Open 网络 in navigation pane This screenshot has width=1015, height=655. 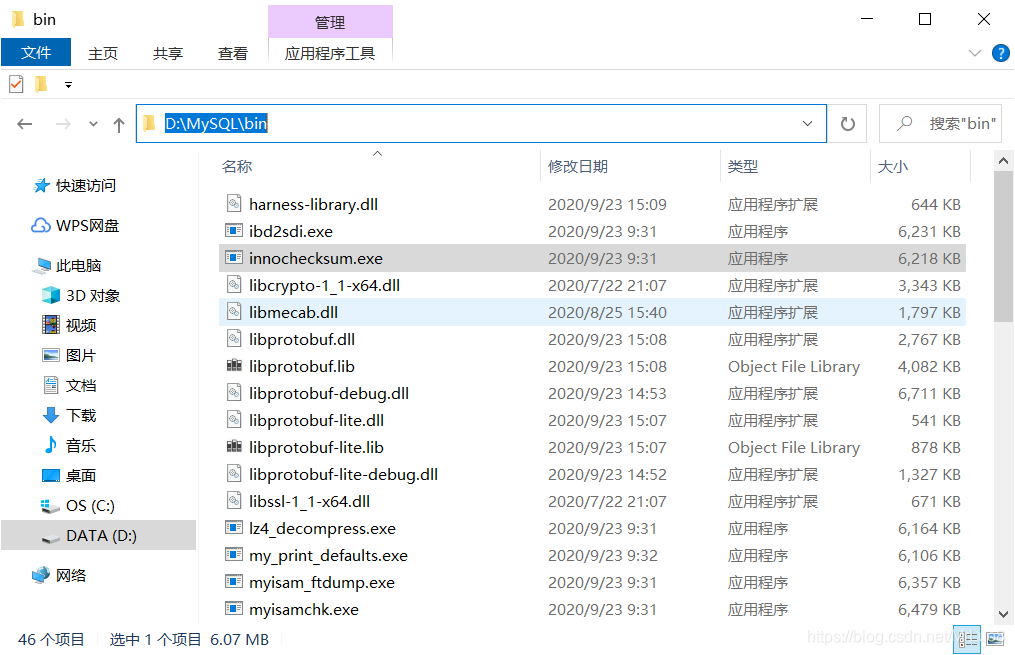pyautogui.click(x=60, y=575)
